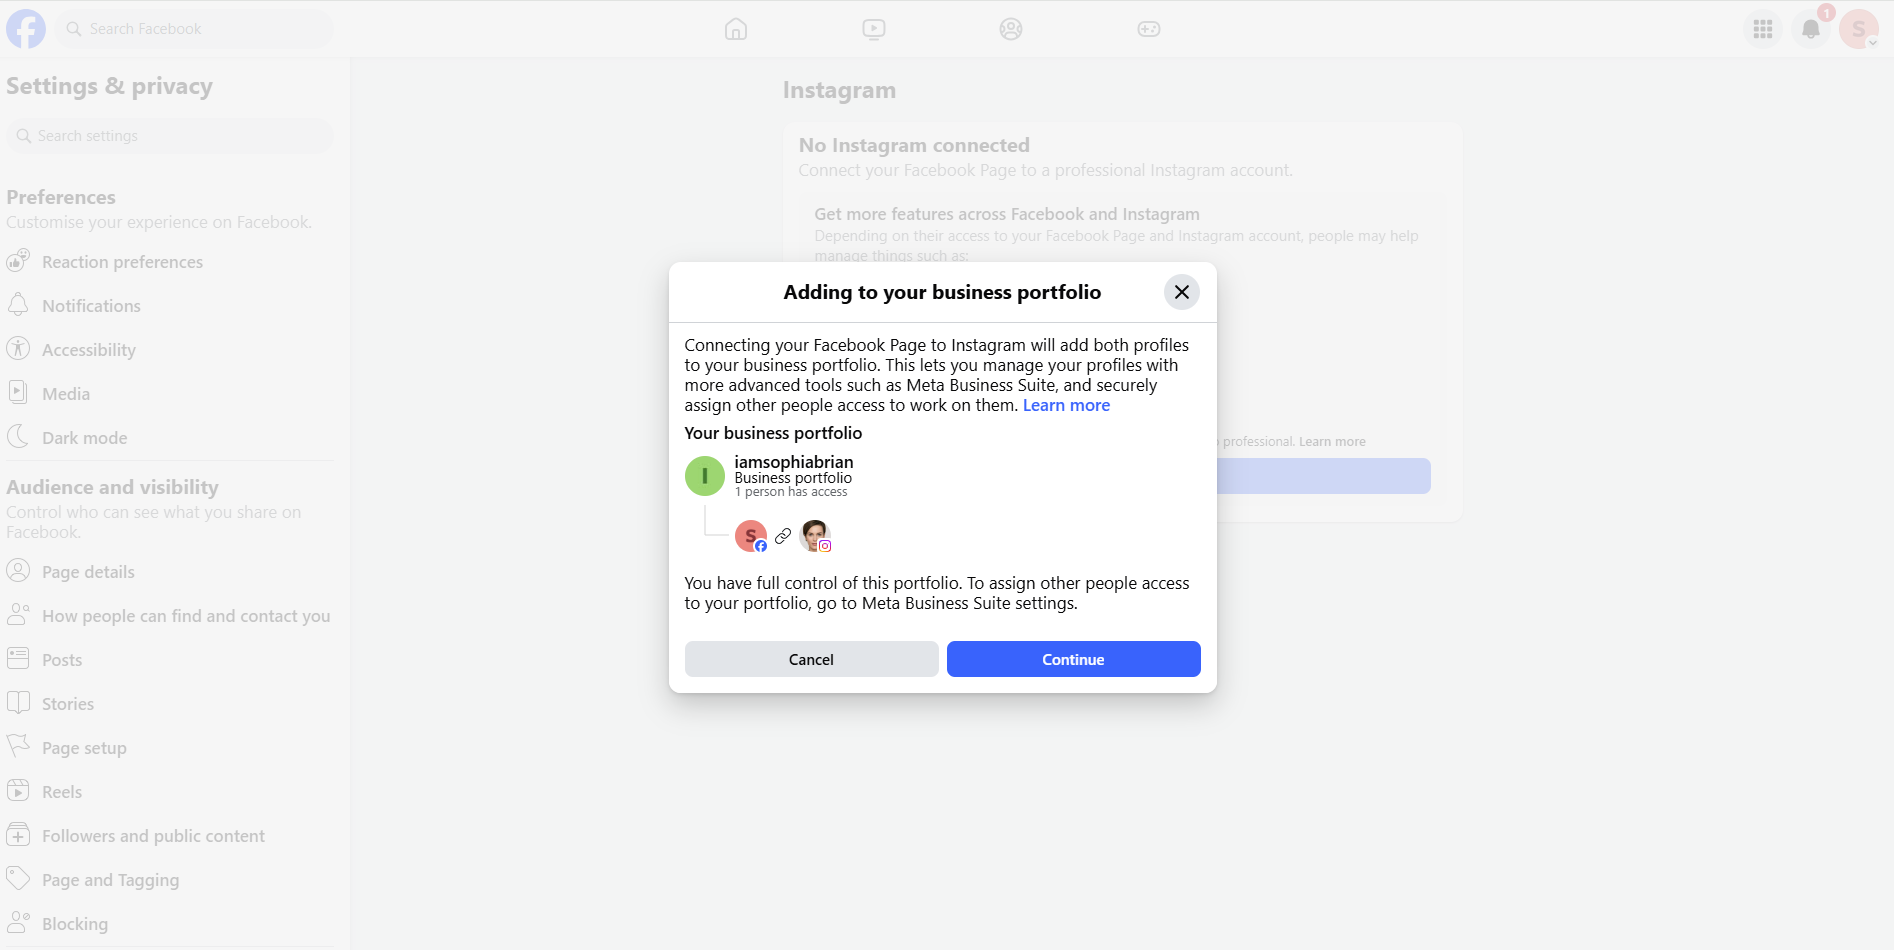This screenshot has height=950, width=1894.
Task: Open Media settings
Action: point(170,394)
